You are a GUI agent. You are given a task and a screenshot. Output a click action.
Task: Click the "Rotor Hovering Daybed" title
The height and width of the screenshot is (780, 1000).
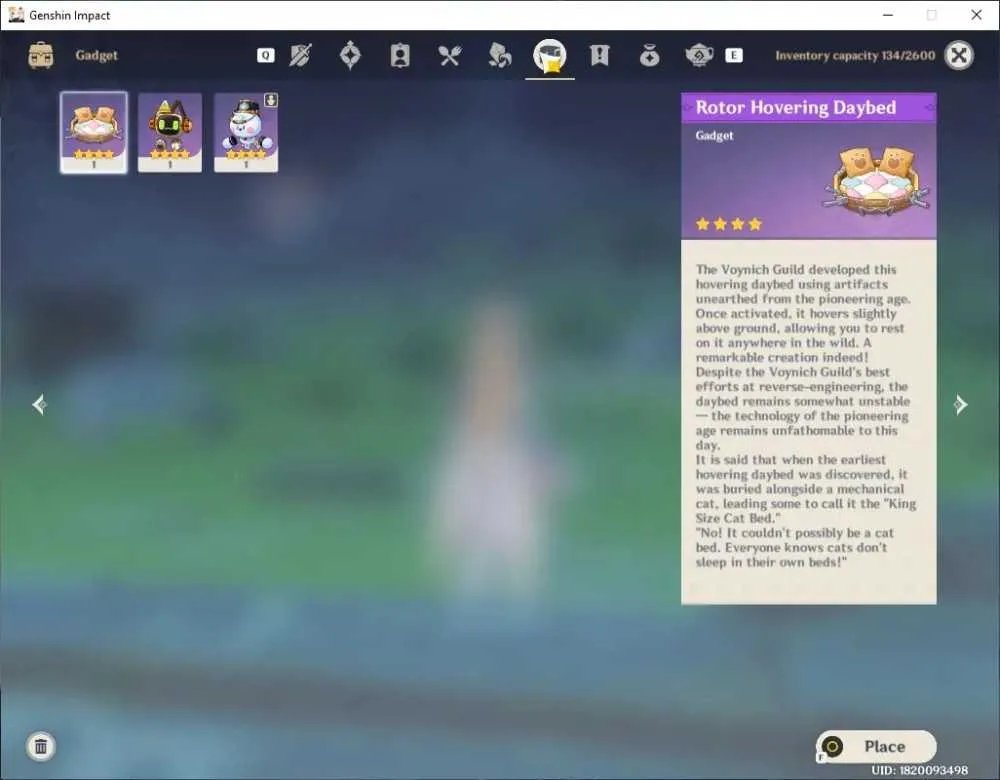click(x=795, y=107)
